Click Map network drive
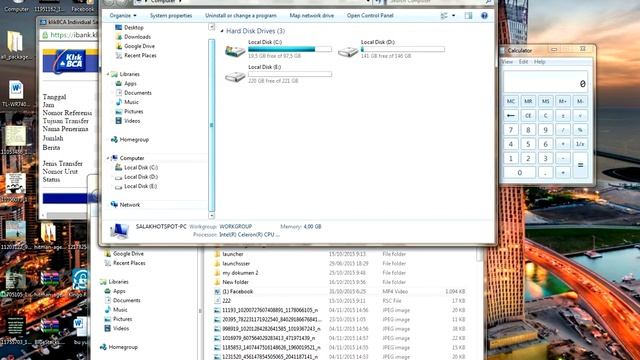 pyautogui.click(x=311, y=16)
